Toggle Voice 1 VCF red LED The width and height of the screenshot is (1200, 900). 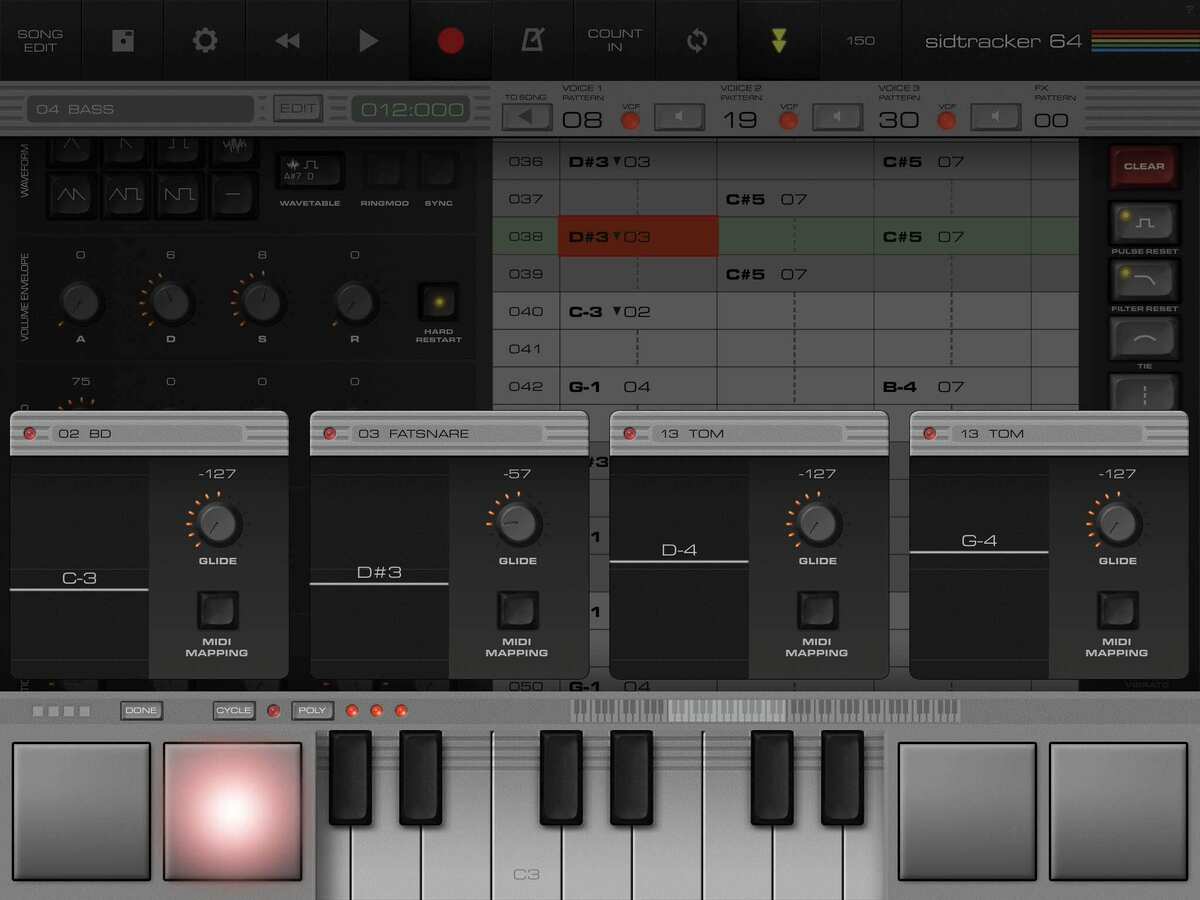tap(631, 120)
